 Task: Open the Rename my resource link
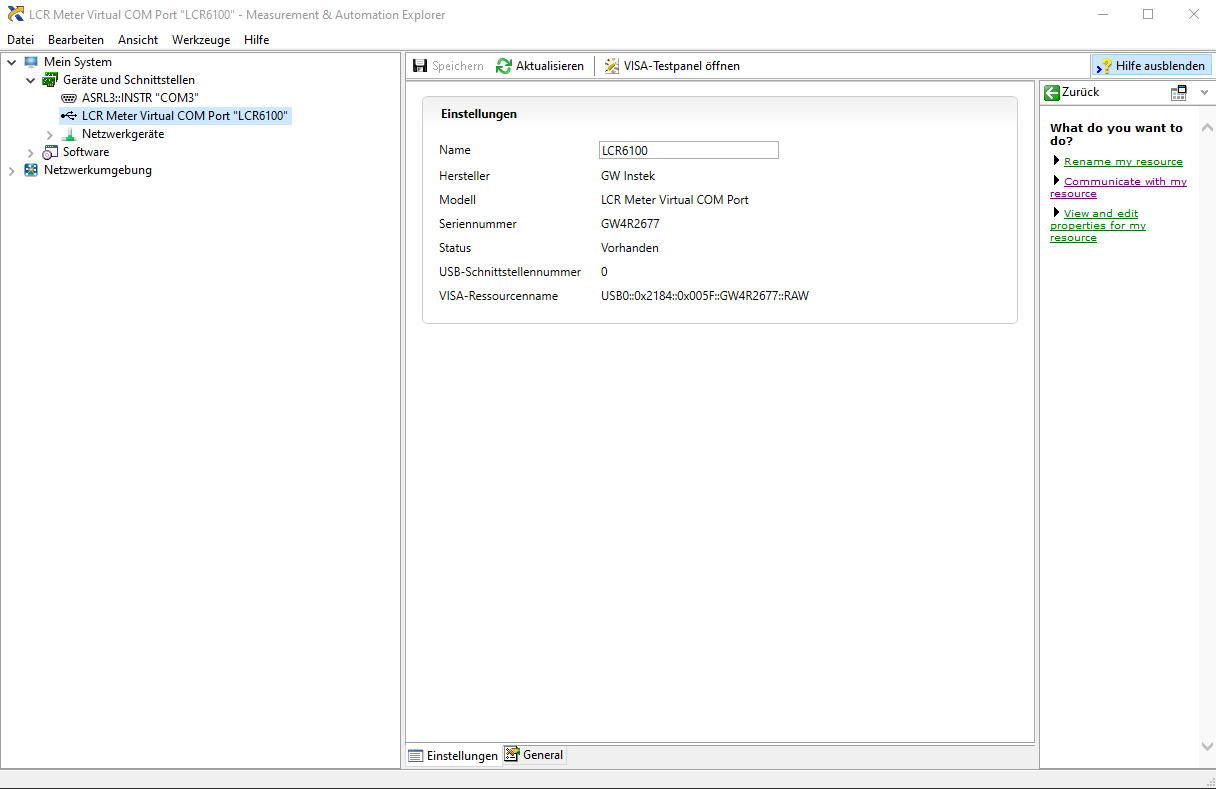[x=1123, y=162]
